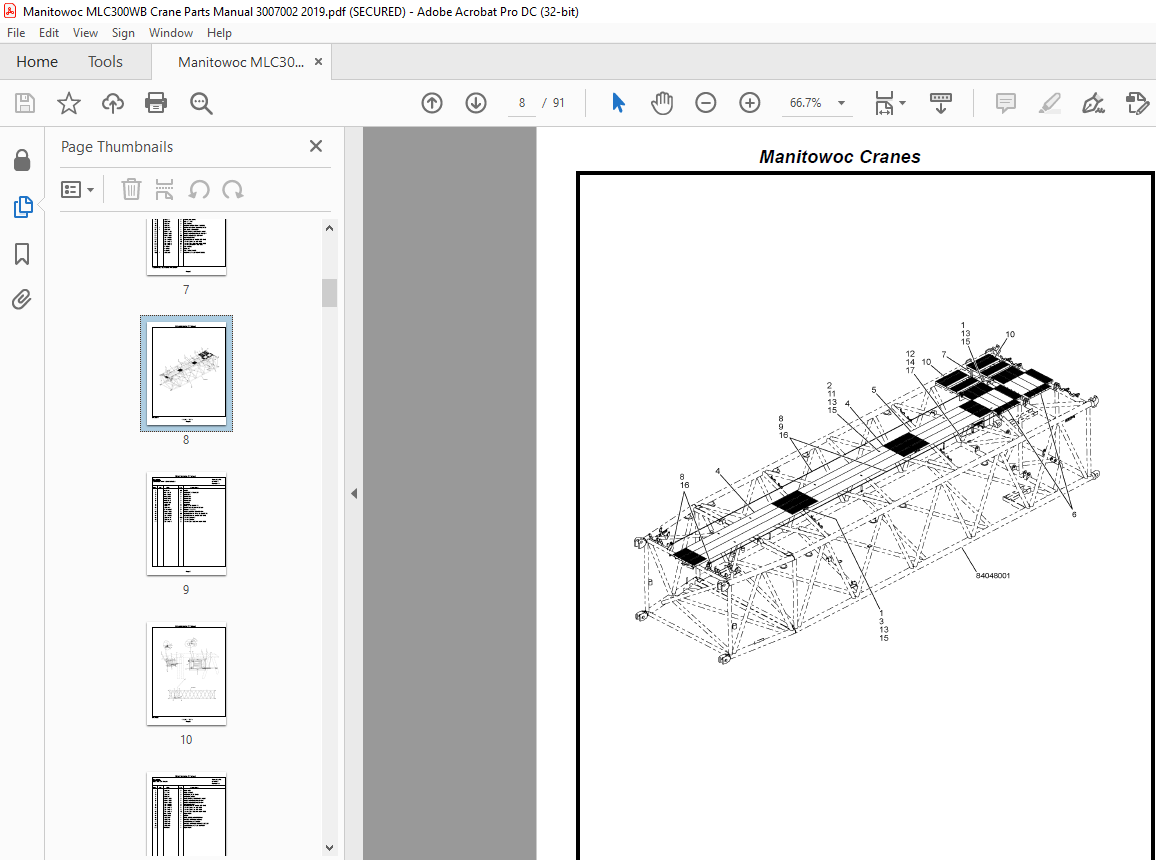This screenshot has width=1156, height=860.
Task: Open the thumbnails options dropdown
Action: pos(77,189)
